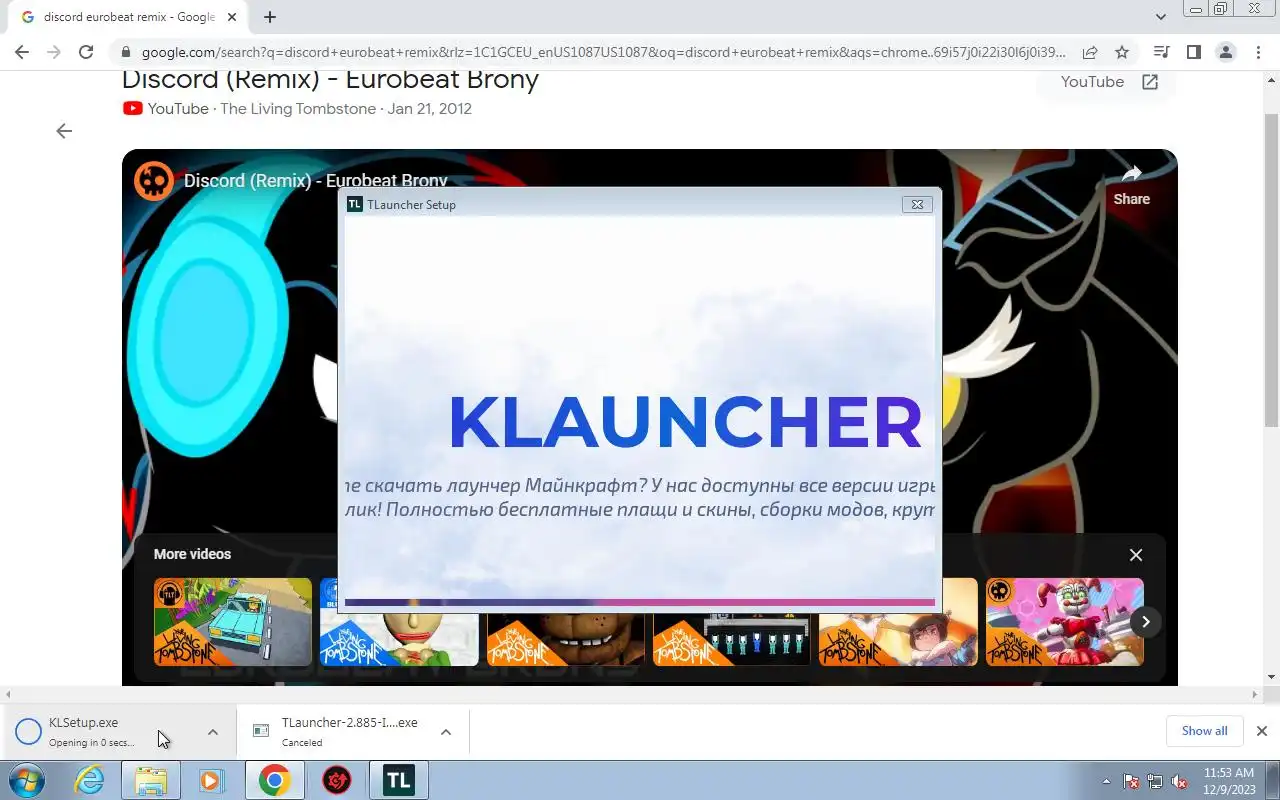Open a new Chrome tab
The width and height of the screenshot is (1280, 800).
click(270, 17)
